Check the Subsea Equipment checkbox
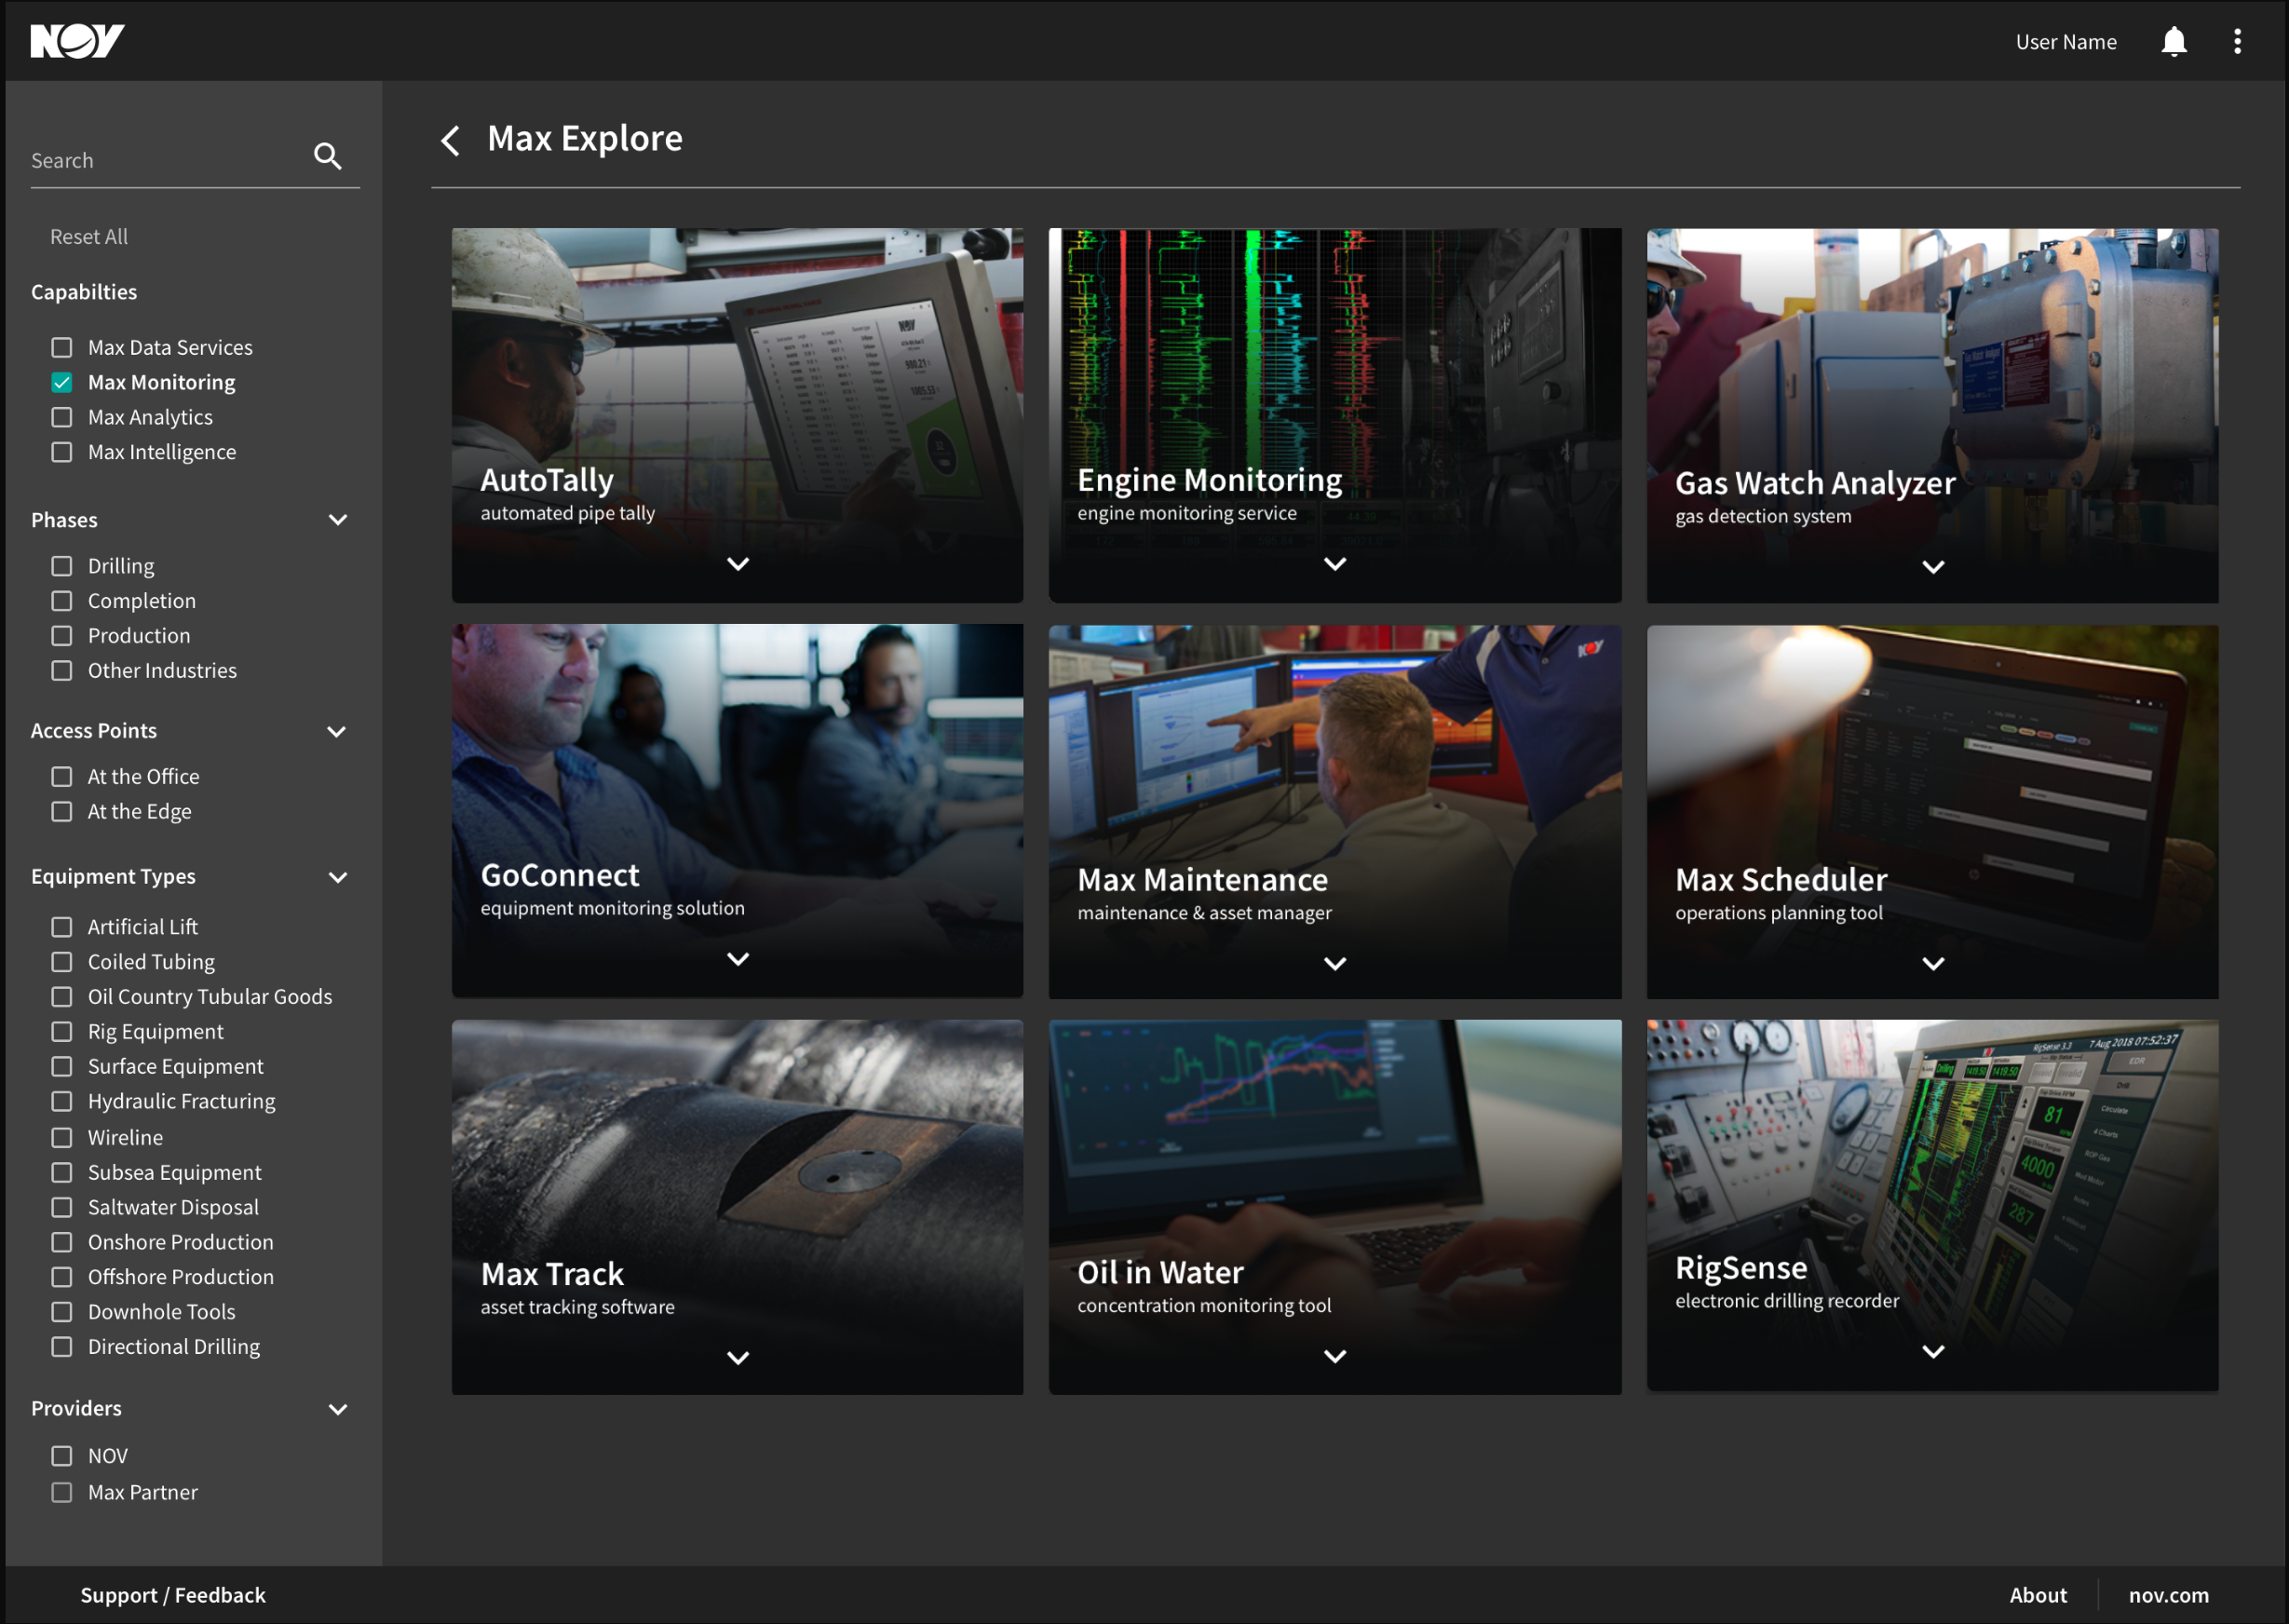This screenshot has height=1624, width=2289. pos(62,1173)
